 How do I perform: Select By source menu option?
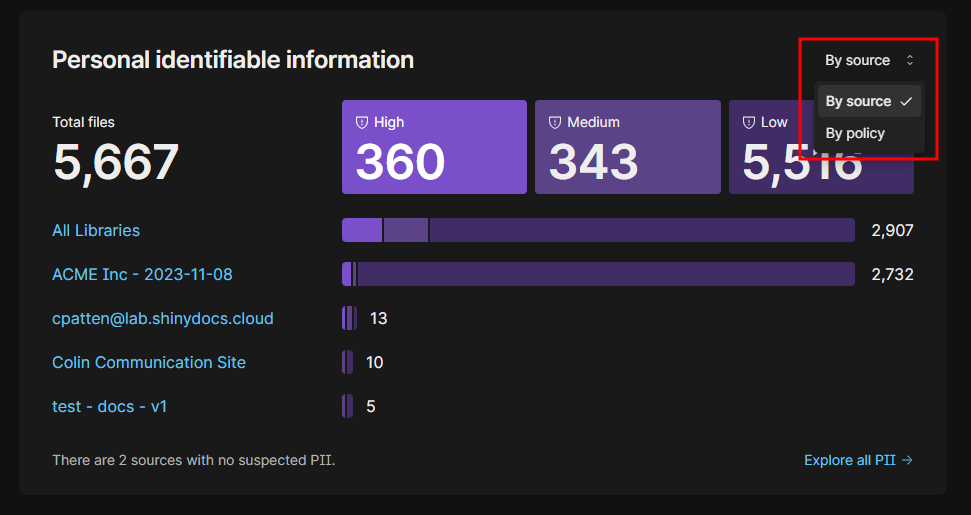tap(858, 101)
